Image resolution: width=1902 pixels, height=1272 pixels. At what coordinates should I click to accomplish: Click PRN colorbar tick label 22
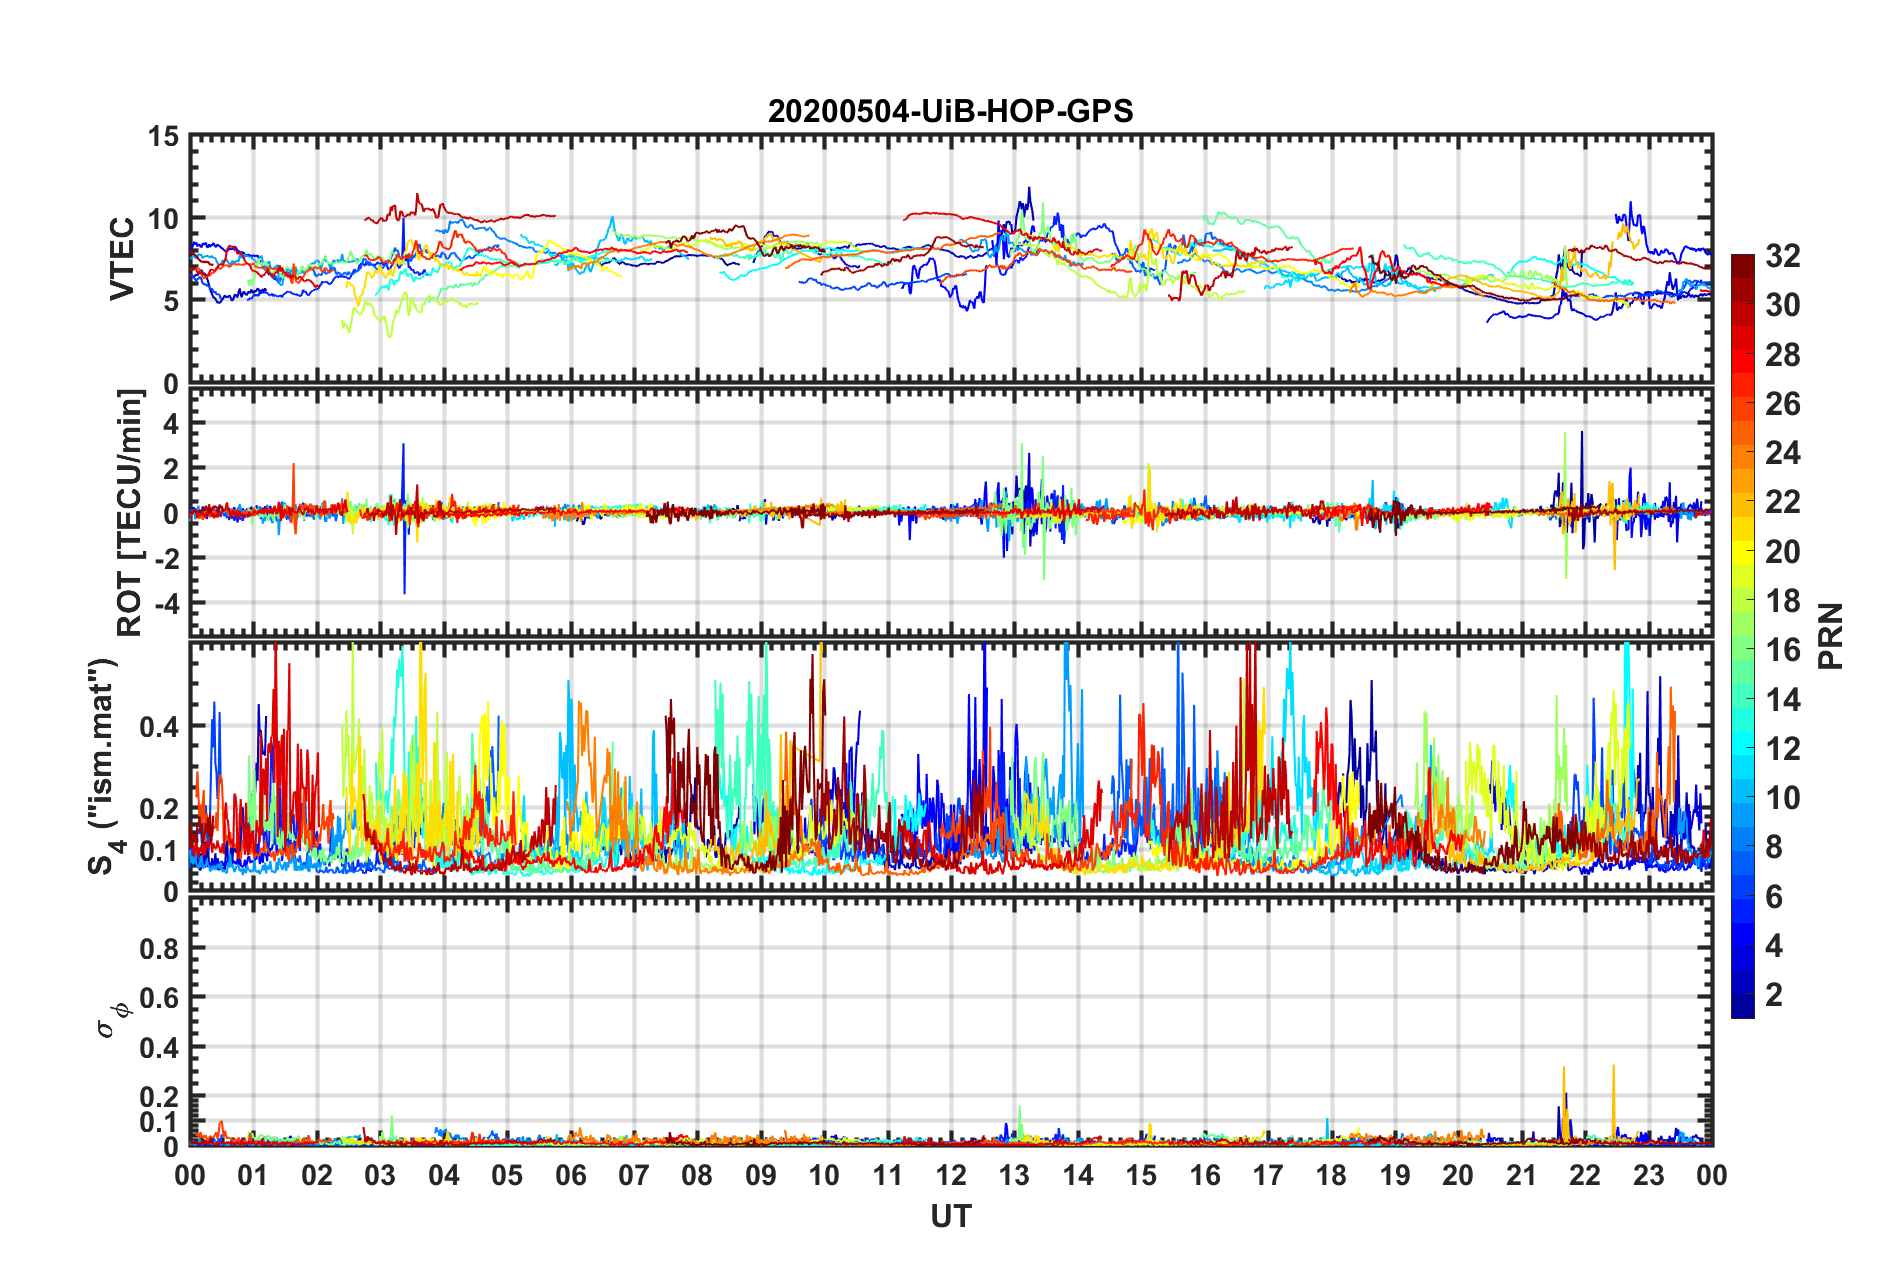pos(1782,502)
